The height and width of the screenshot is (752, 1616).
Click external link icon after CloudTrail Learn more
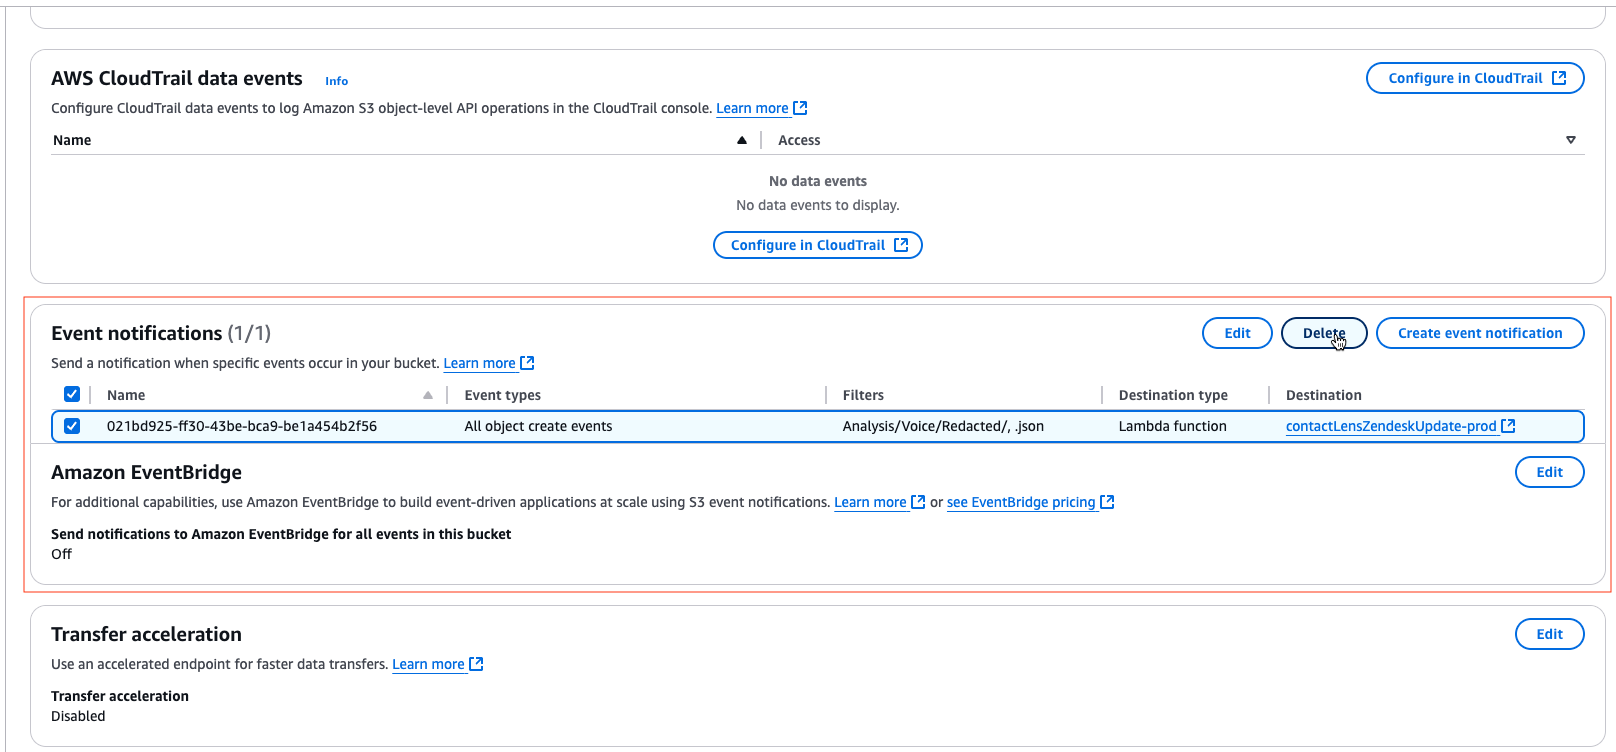click(800, 108)
